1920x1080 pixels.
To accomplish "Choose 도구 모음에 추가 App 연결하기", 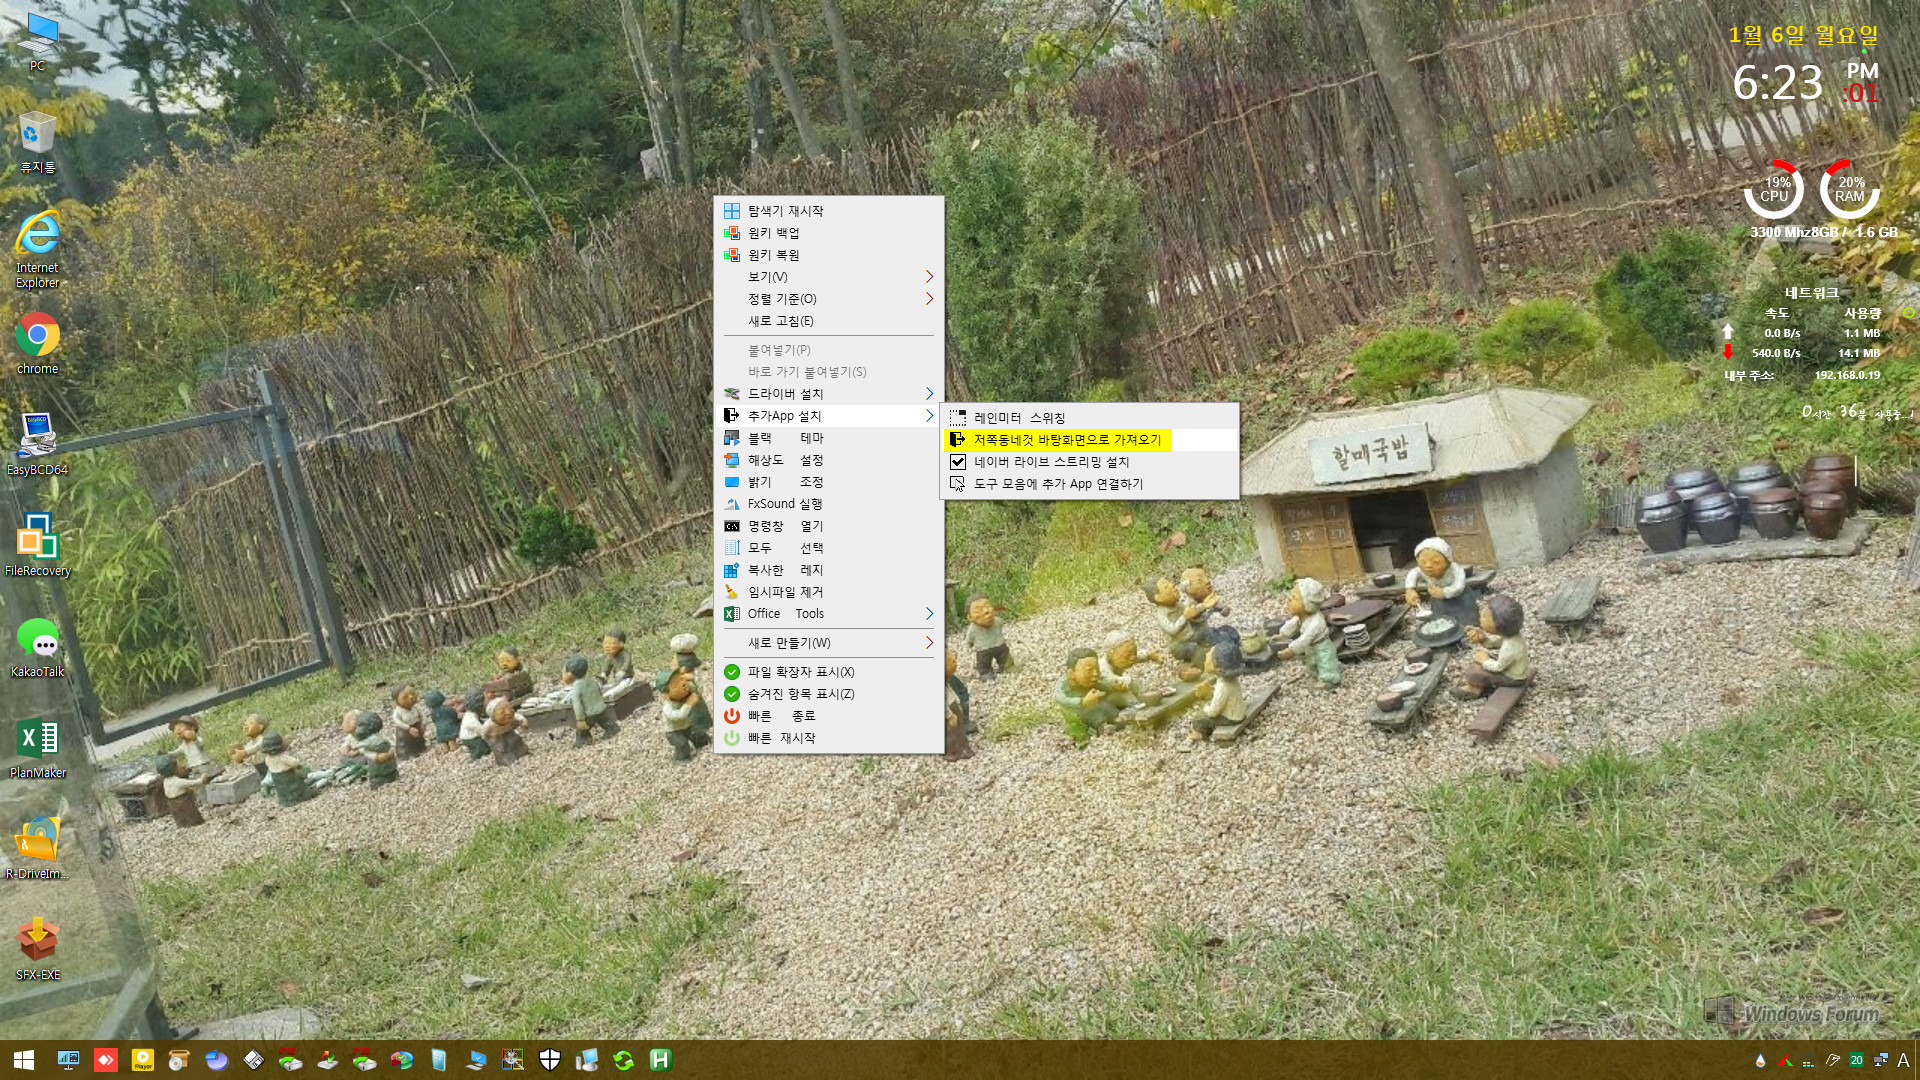I will (1090, 484).
